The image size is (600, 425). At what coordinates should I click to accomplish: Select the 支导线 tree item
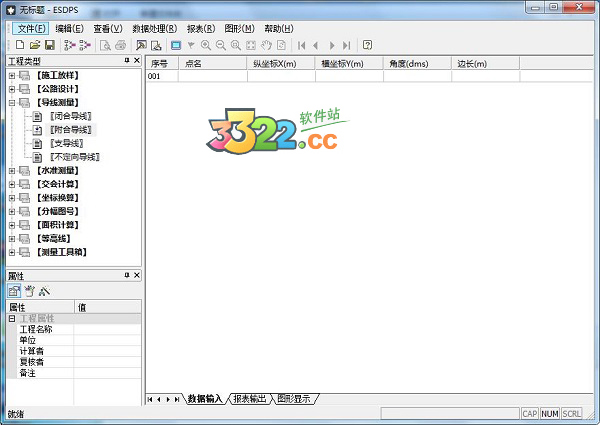pyautogui.click(x=67, y=143)
